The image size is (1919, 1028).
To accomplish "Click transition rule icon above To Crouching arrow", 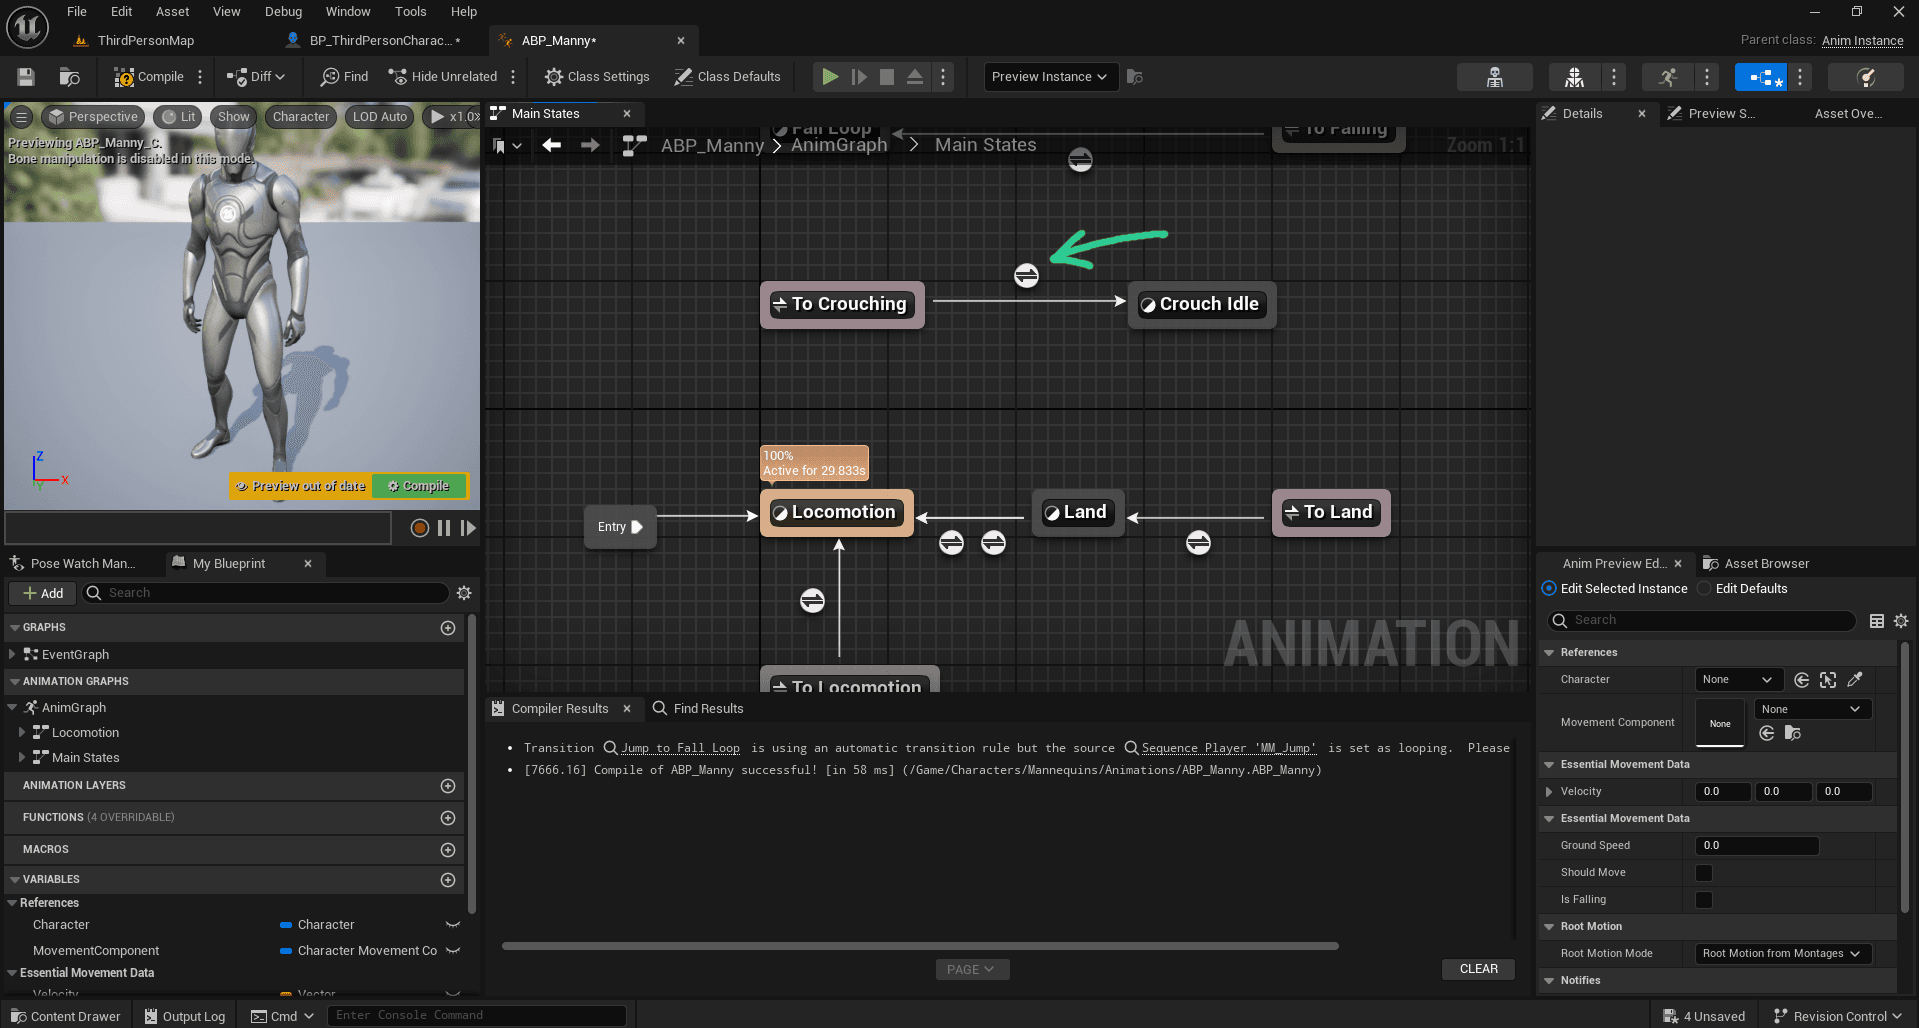I will [1026, 275].
